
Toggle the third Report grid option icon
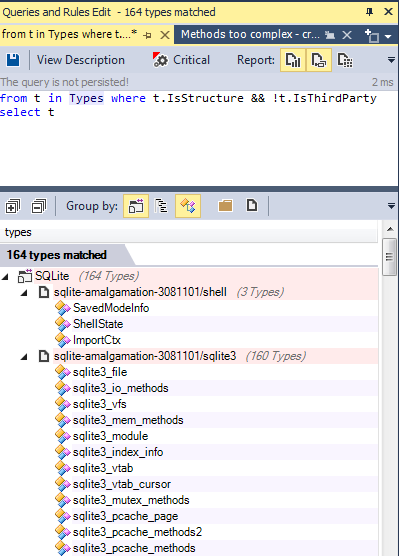pyautogui.click(x=345, y=60)
